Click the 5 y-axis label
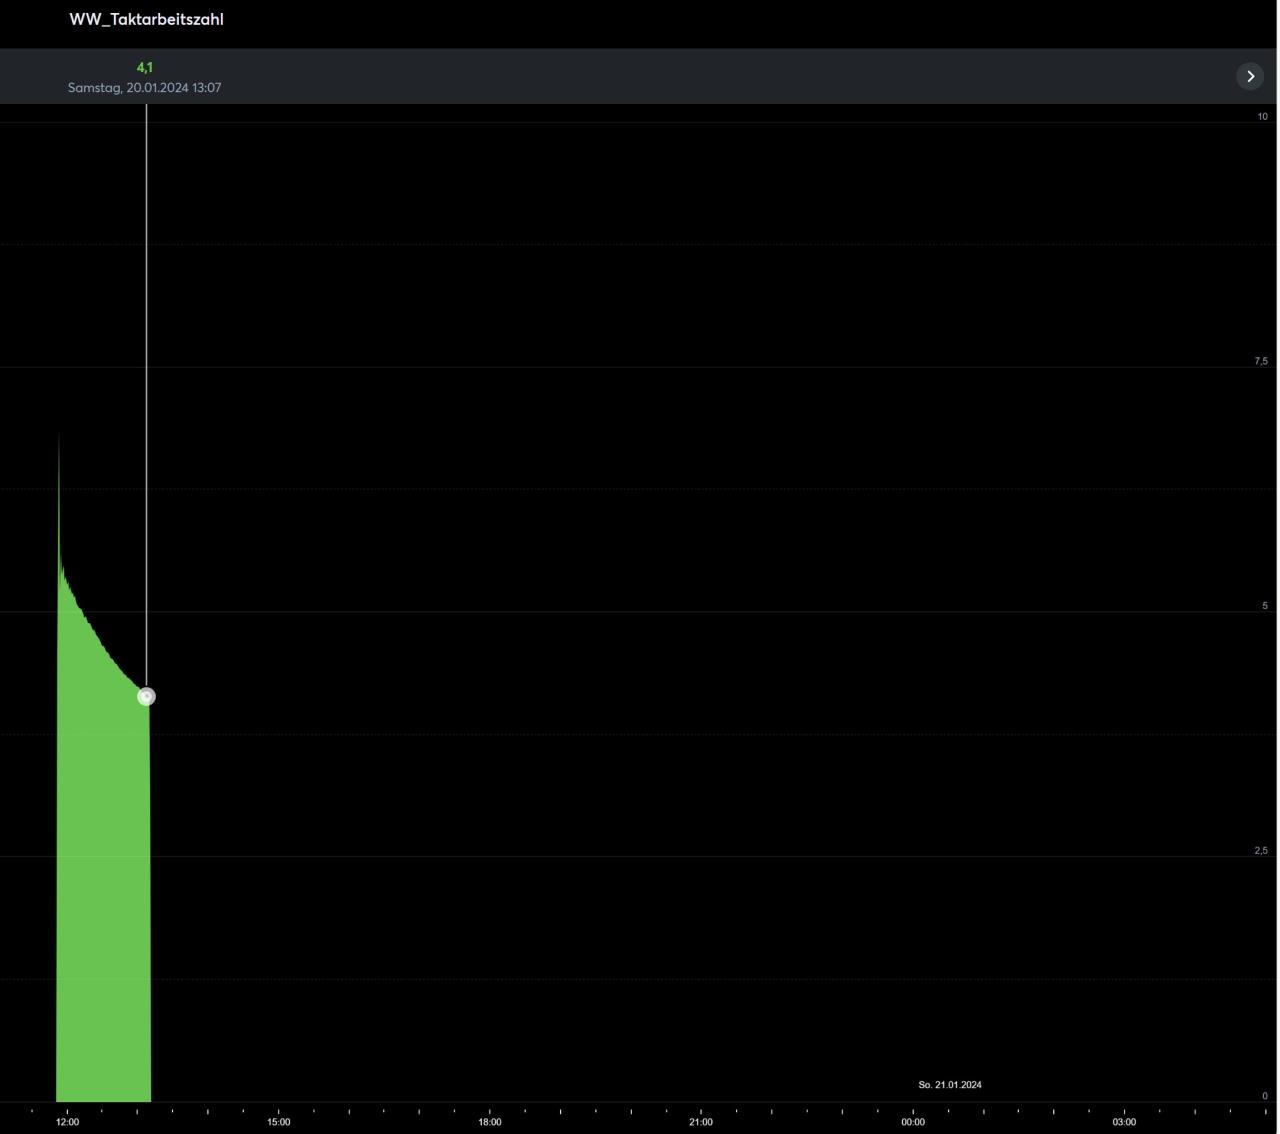Viewport: 1280px width, 1134px height. [1264, 606]
